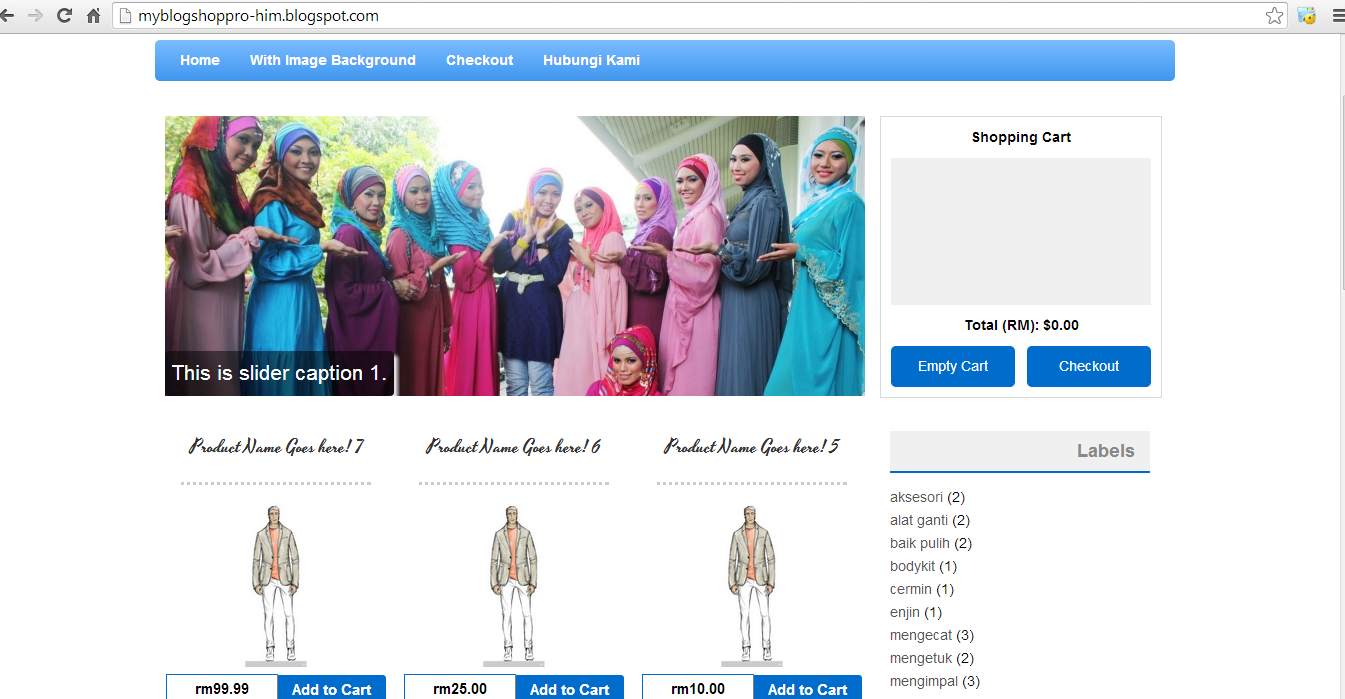This screenshot has width=1345, height=699.
Task: Click the rm25.00 price box
Action: pos(460,688)
